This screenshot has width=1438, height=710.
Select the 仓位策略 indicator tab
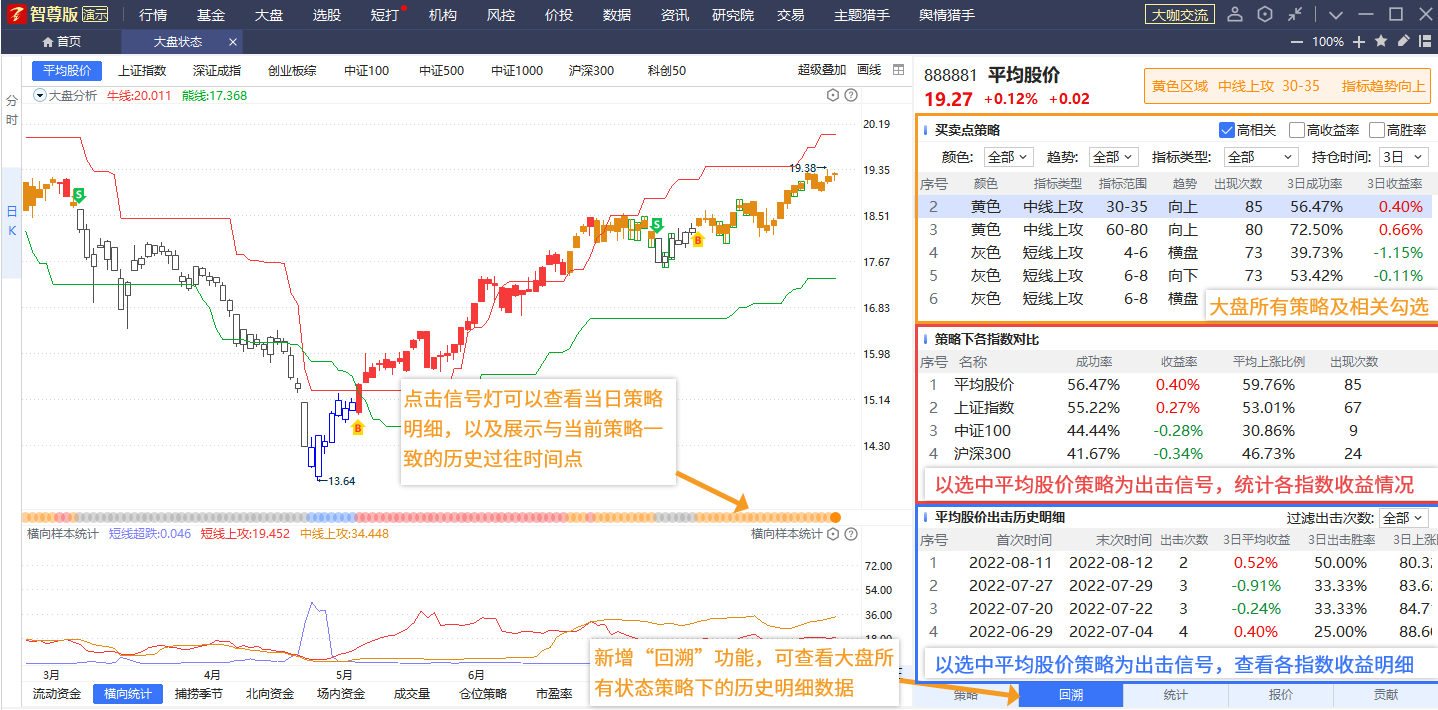pyautogui.click(x=483, y=693)
